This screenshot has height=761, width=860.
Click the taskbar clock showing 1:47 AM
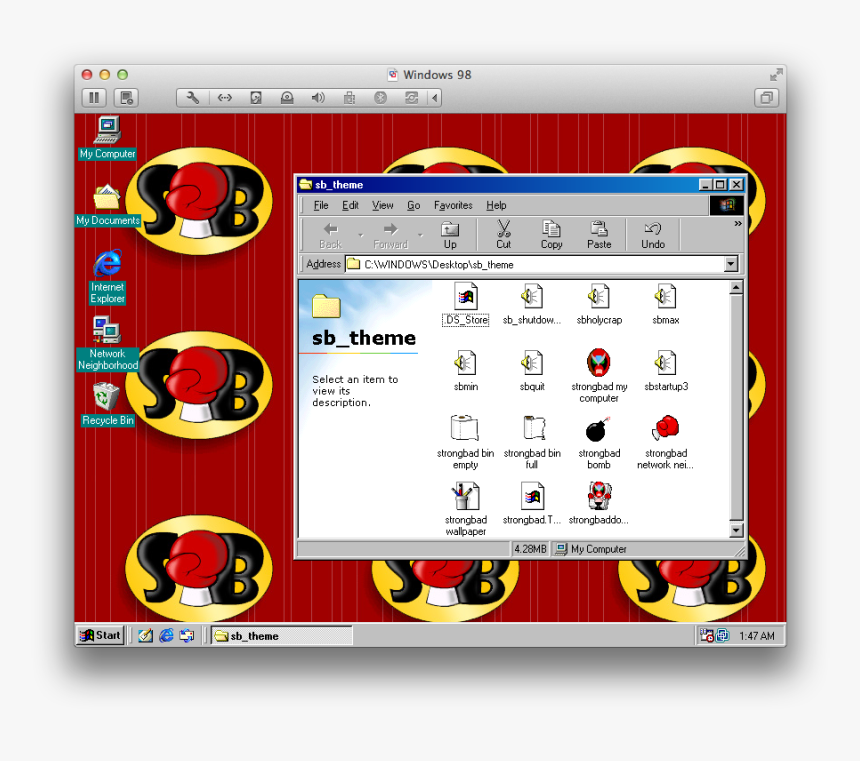[x=756, y=636]
